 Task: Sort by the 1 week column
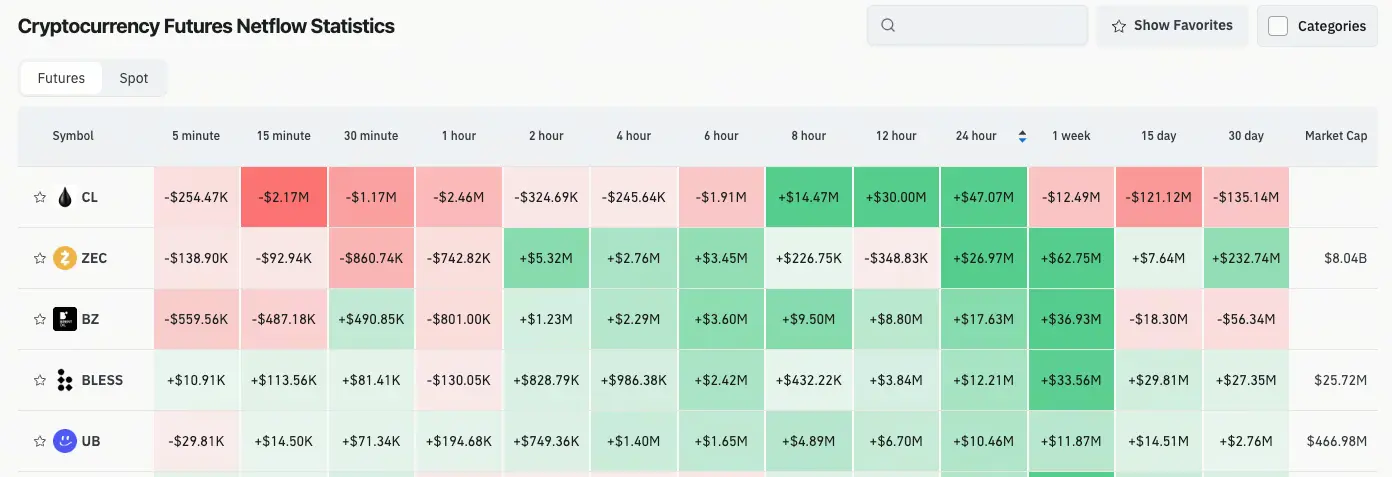tap(1071, 136)
